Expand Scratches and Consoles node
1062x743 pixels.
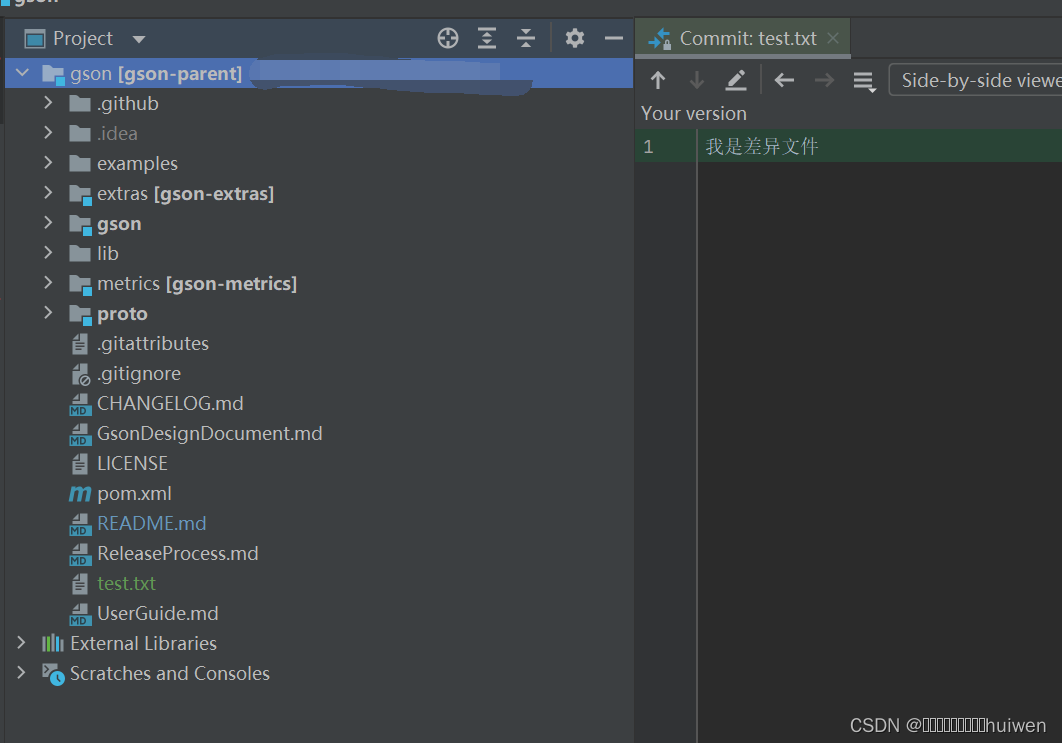click(21, 672)
